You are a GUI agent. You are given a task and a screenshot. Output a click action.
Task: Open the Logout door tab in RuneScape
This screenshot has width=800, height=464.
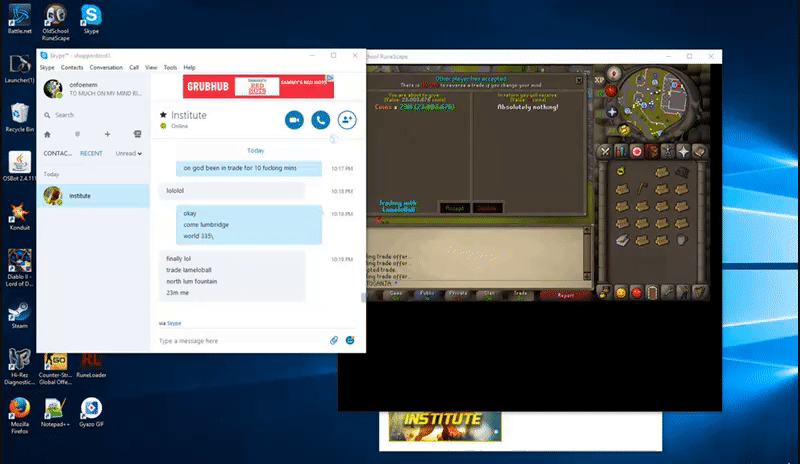(x=652, y=293)
